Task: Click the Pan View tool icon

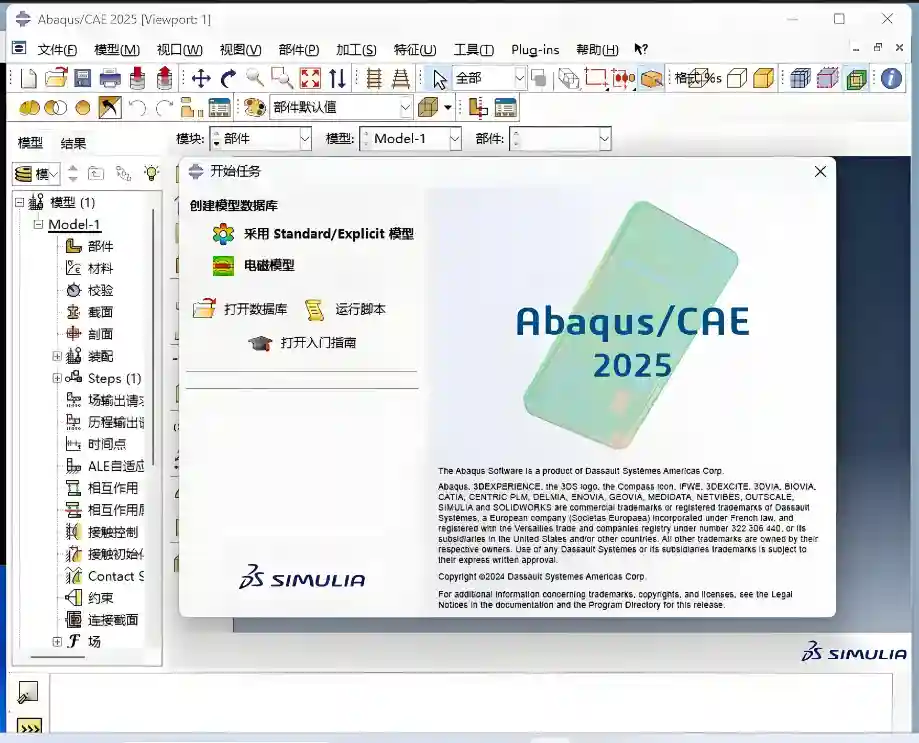Action: [x=201, y=78]
